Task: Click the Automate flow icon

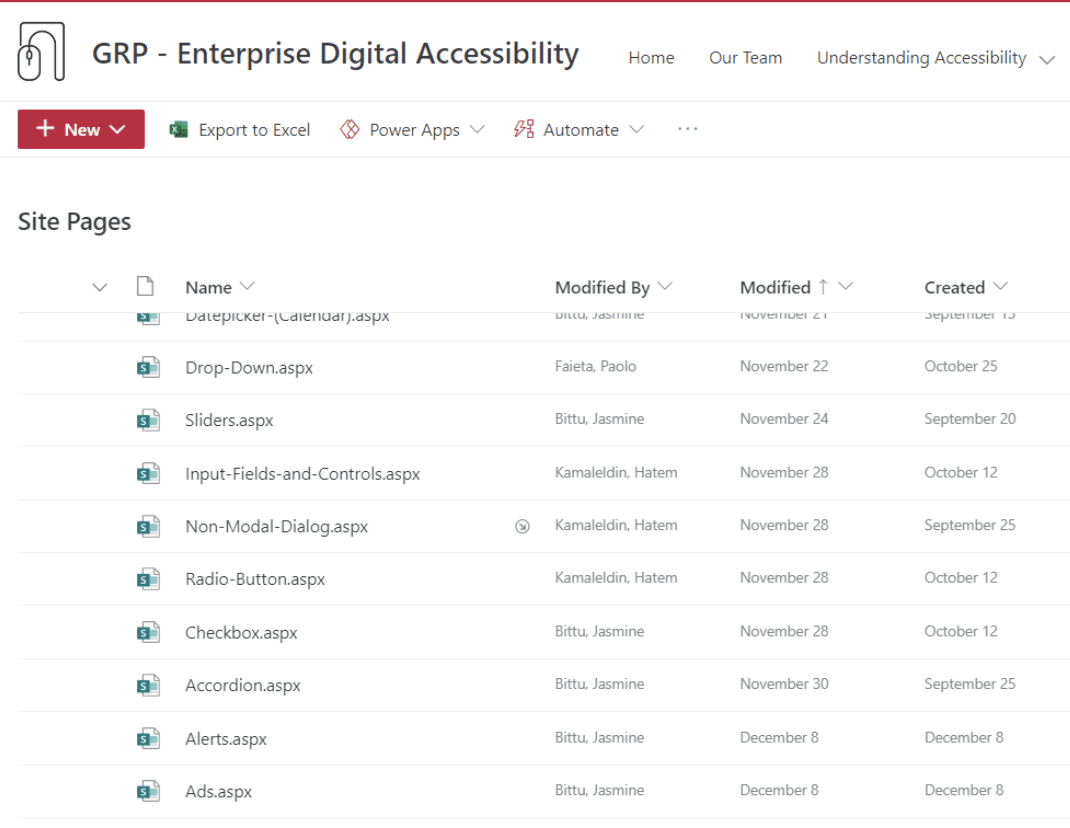Action: pyautogui.click(x=524, y=130)
